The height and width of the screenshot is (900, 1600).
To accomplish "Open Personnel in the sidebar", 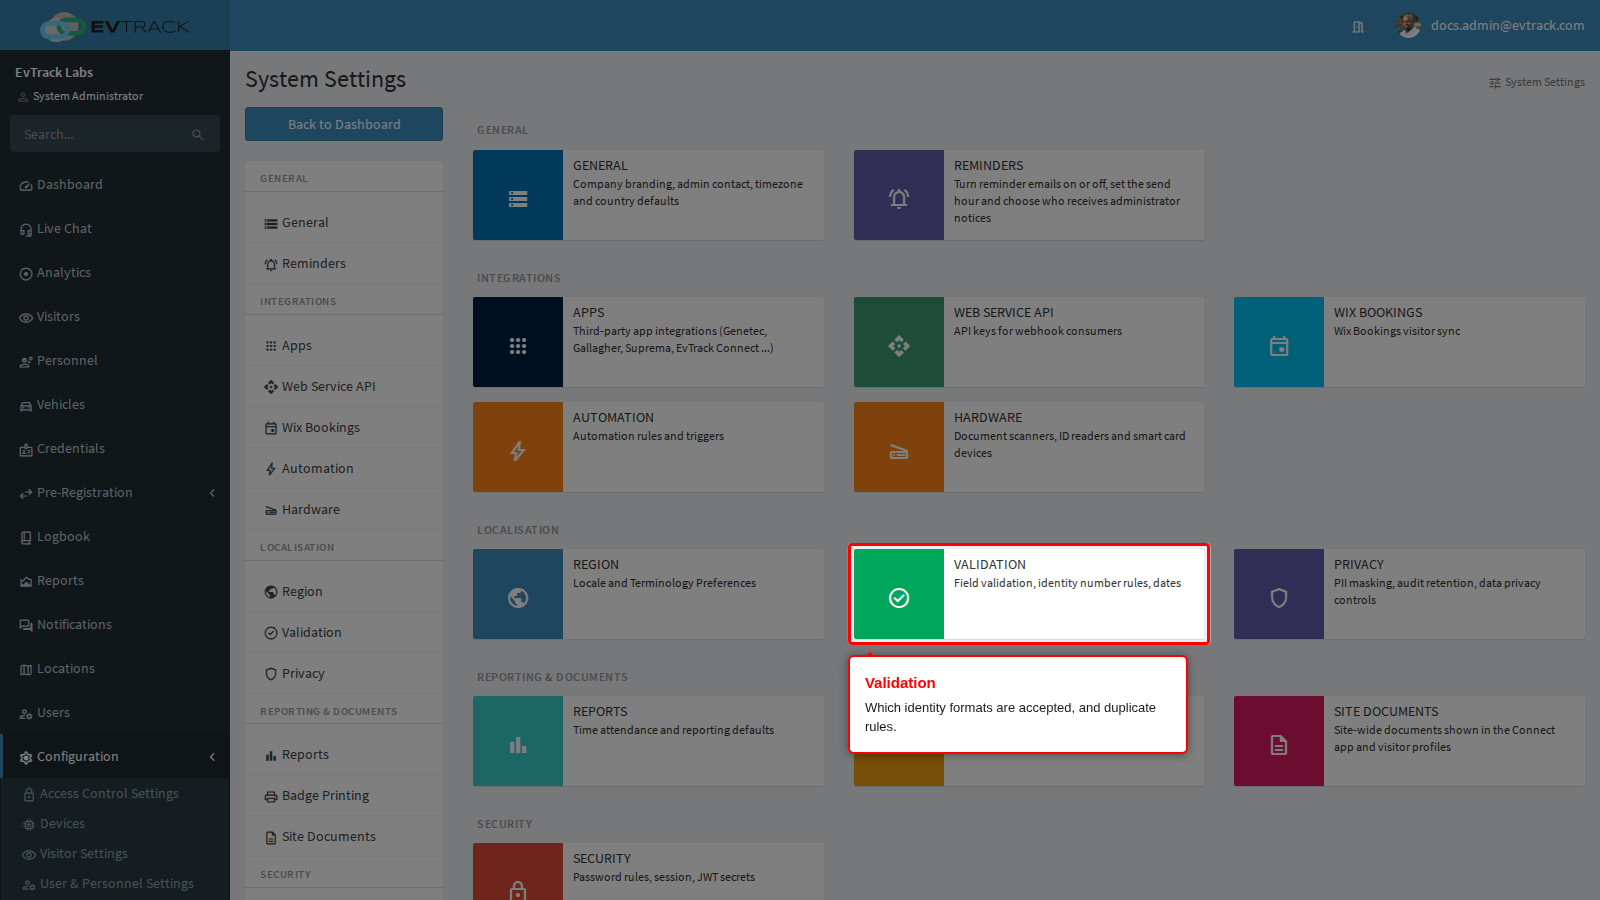I will click(x=115, y=361).
